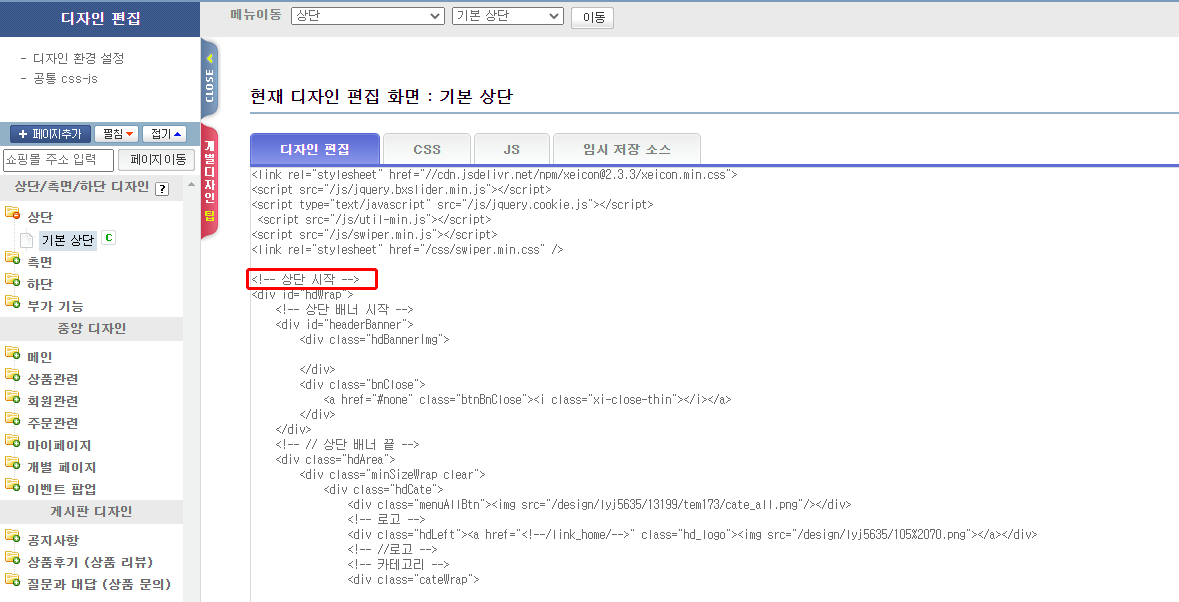Screen dimensions: 1179x602
Task: Switch to the JS tab
Action: 511,149
